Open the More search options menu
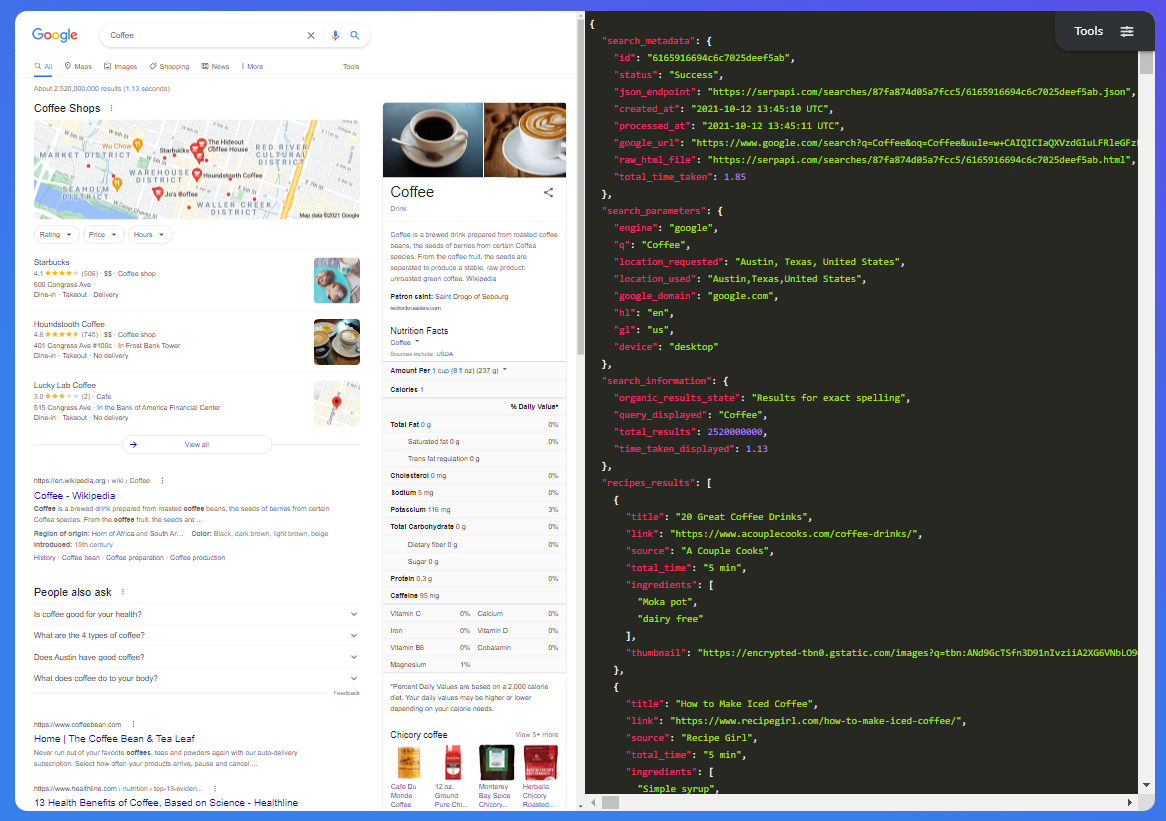Screen dimensions: 1166x821 pyautogui.click(x=252, y=66)
